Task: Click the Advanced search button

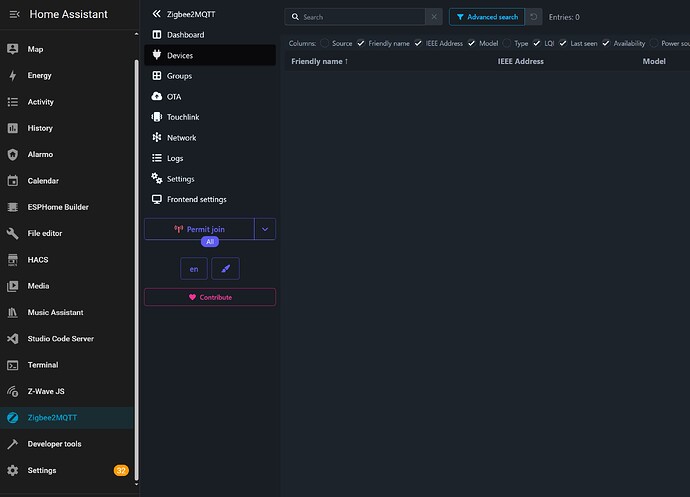Action: [x=487, y=17]
